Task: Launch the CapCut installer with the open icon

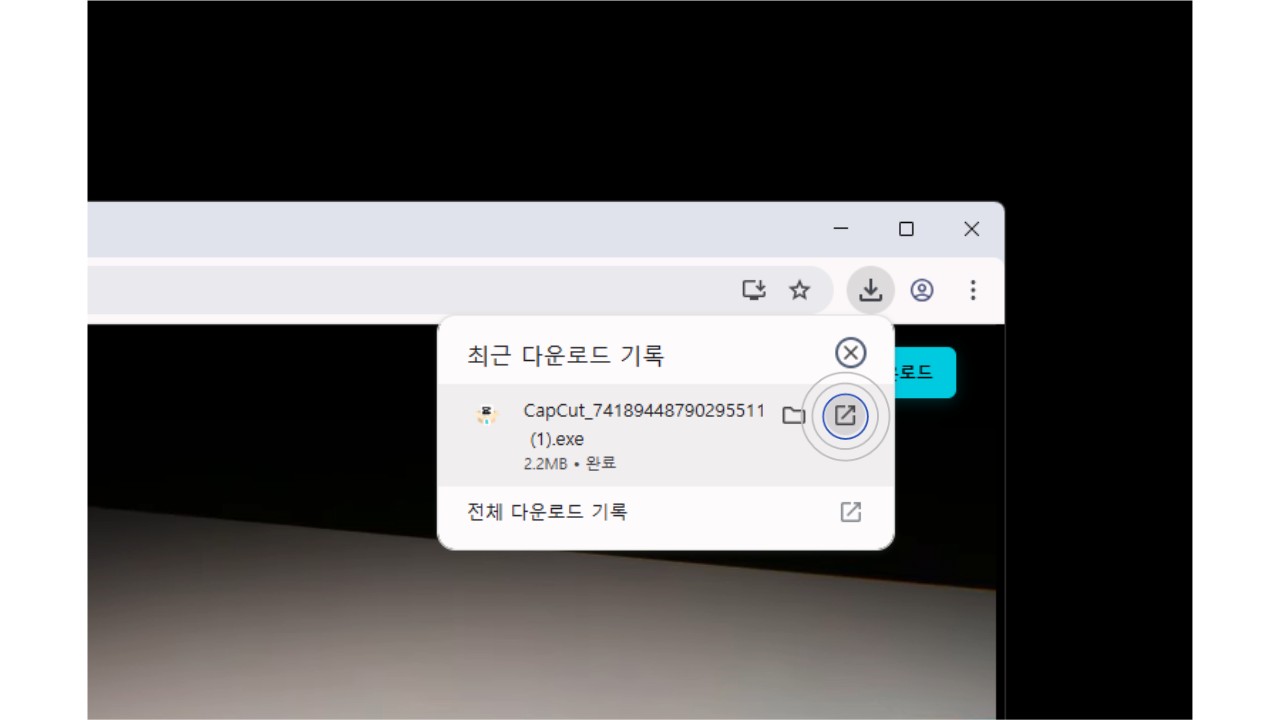Action: click(846, 416)
